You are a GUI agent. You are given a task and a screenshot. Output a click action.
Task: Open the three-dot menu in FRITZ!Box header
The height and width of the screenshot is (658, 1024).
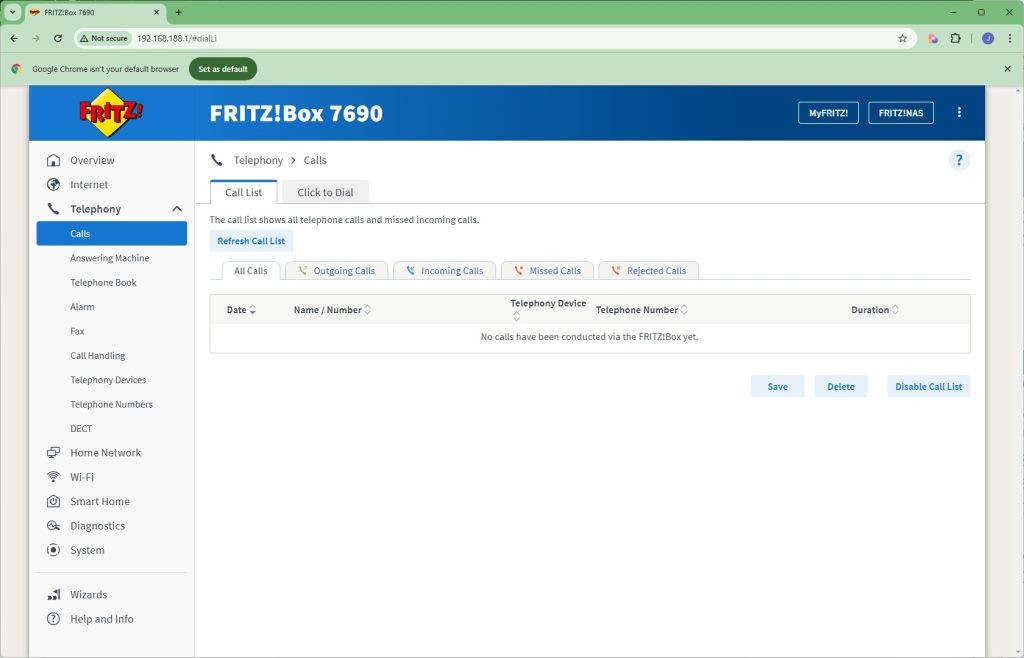[x=959, y=112]
